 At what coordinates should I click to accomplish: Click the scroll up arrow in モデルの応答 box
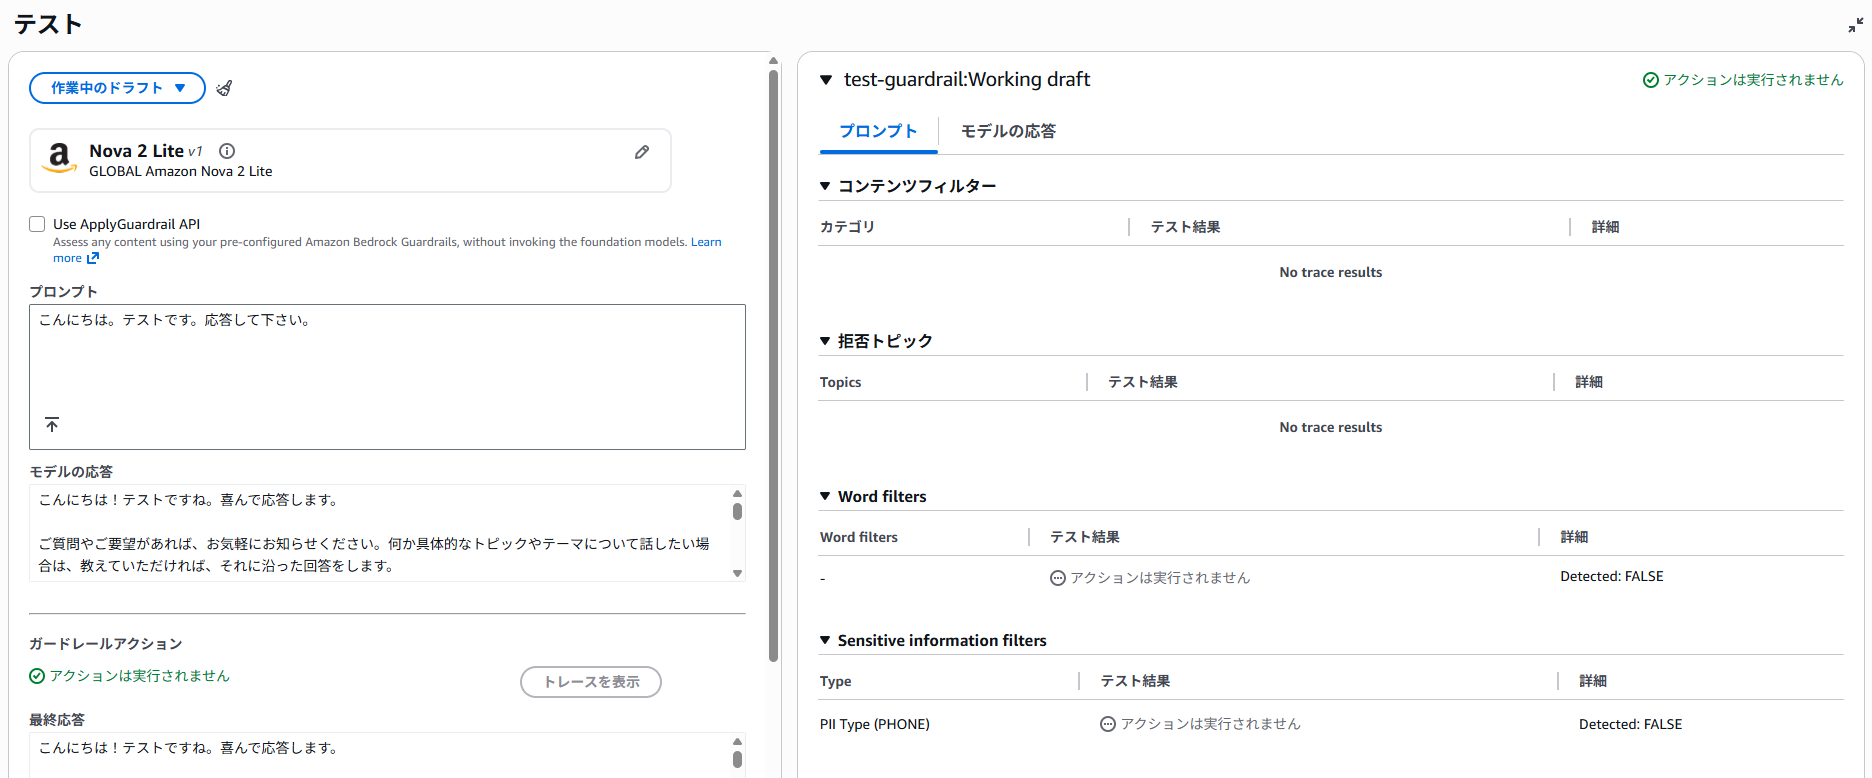(737, 493)
